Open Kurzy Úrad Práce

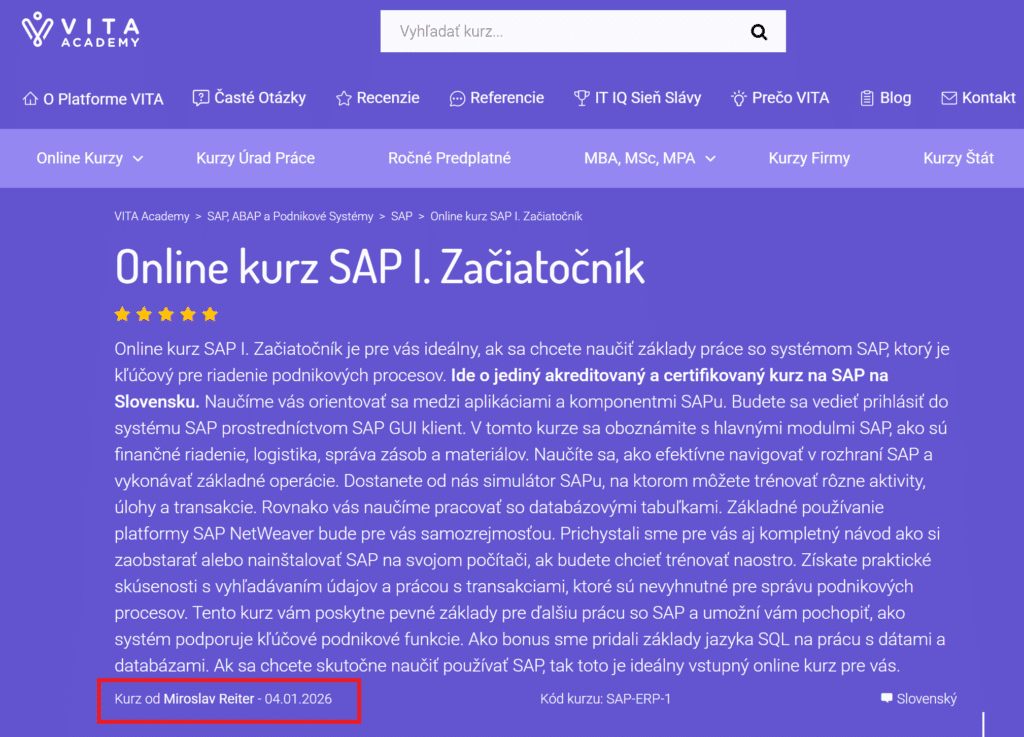(x=255, y=158)
